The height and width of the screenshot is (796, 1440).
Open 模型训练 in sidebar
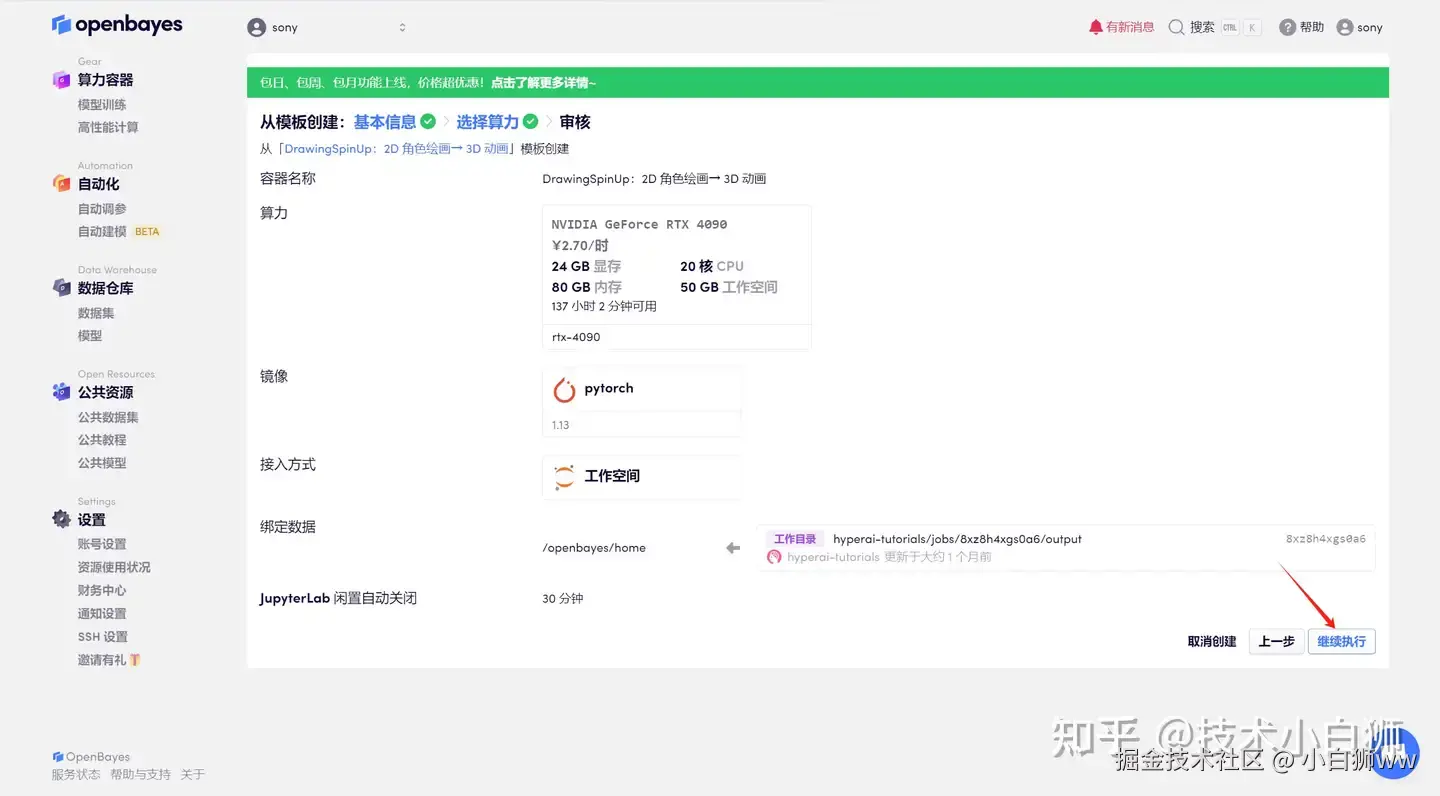pos(102,104)
